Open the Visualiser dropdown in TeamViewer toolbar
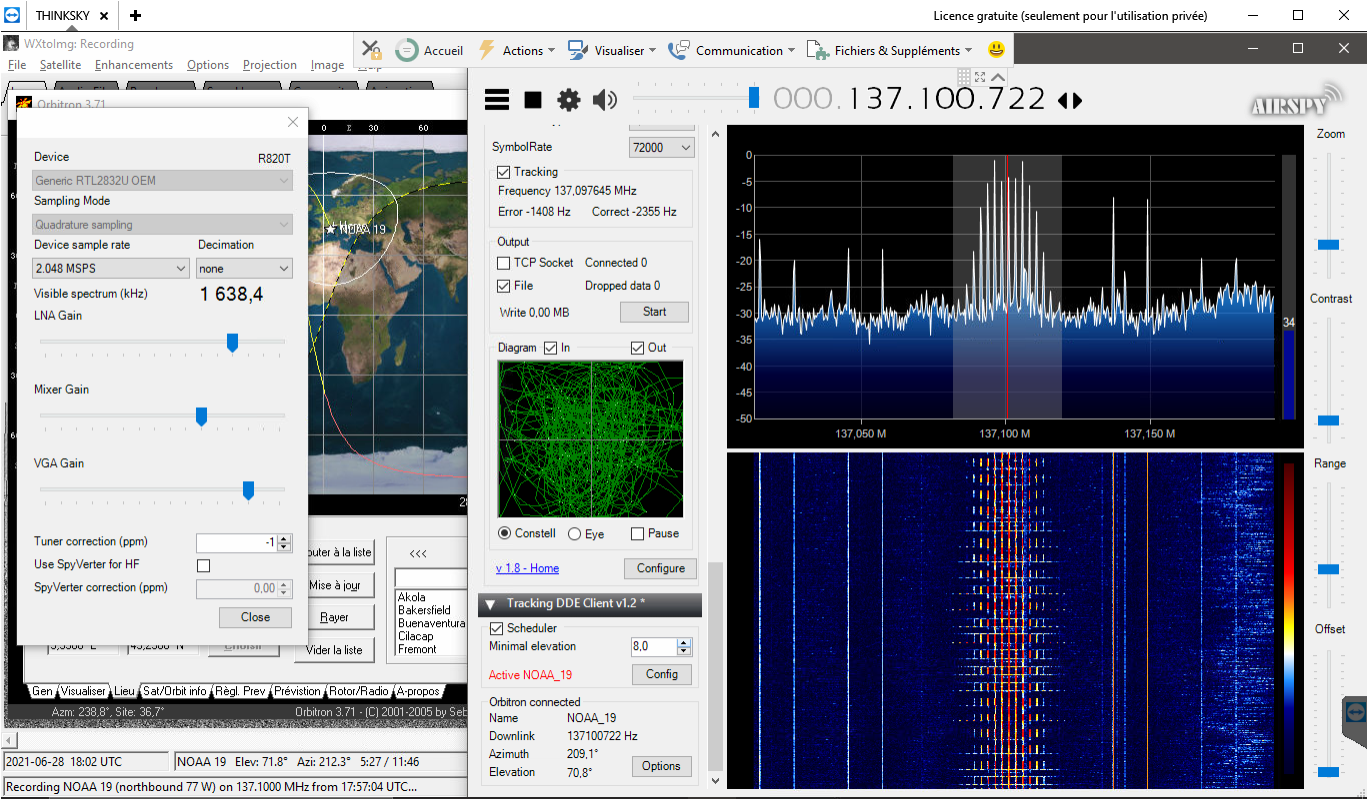The image size is (1368, 800). coord(611,50)
